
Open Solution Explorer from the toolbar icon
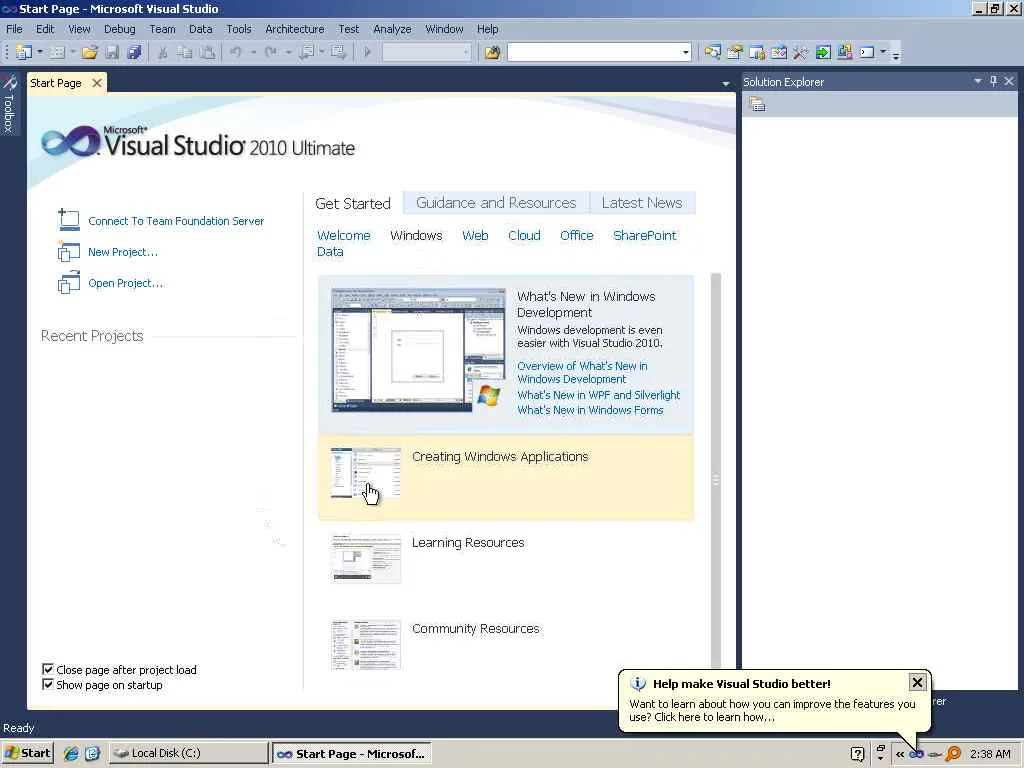(x=712, y=52)
